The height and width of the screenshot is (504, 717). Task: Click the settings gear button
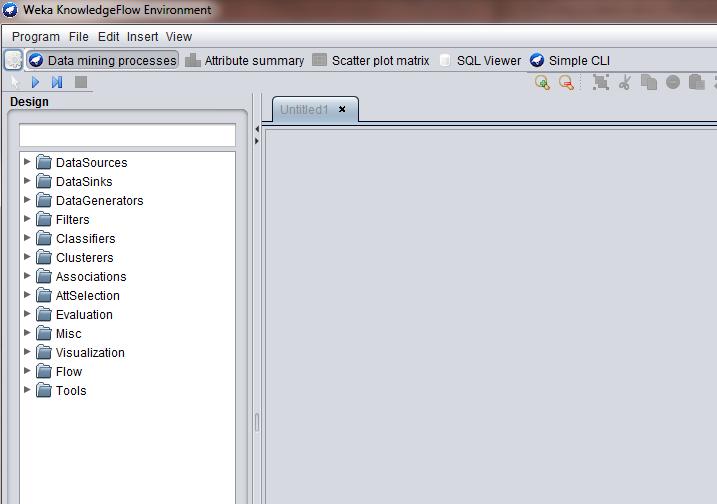click(13, 60)
